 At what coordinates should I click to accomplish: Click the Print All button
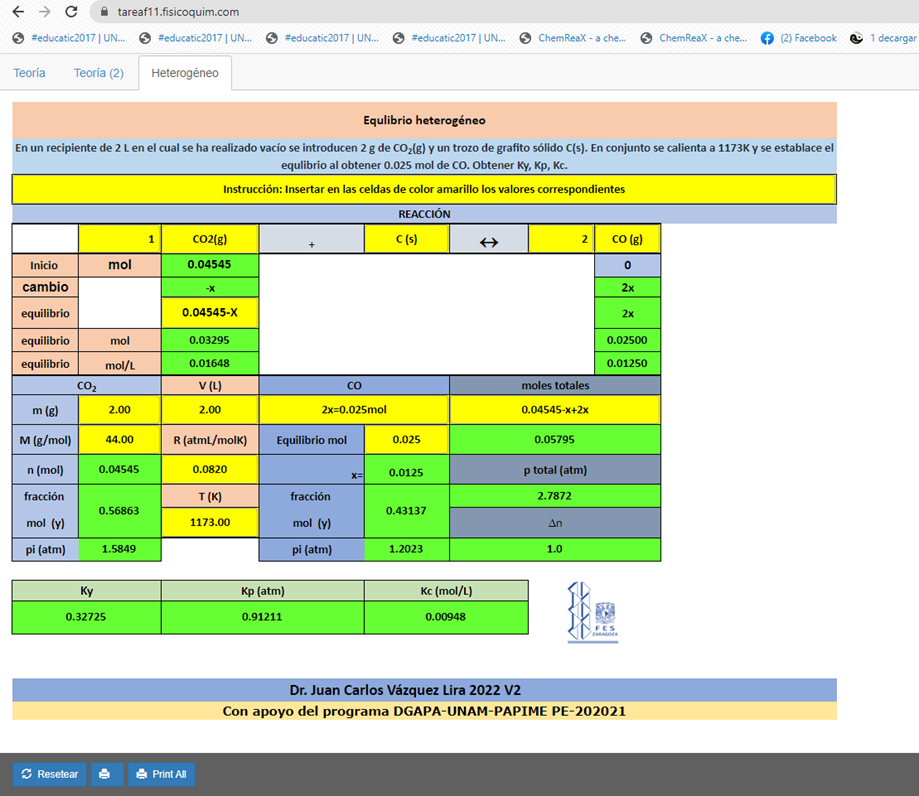(x=162, y=774)
